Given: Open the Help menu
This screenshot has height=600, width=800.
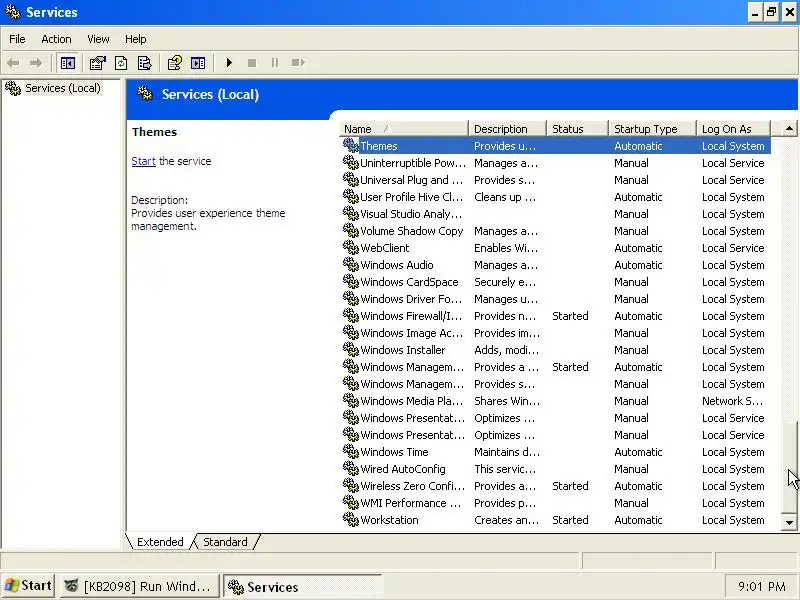Looking at the screenshot, I should [135, 39].
